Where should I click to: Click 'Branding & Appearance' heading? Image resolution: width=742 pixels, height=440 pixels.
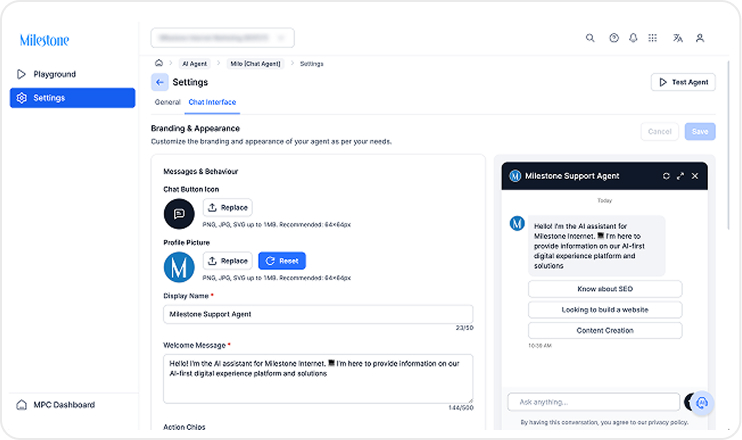195,129
